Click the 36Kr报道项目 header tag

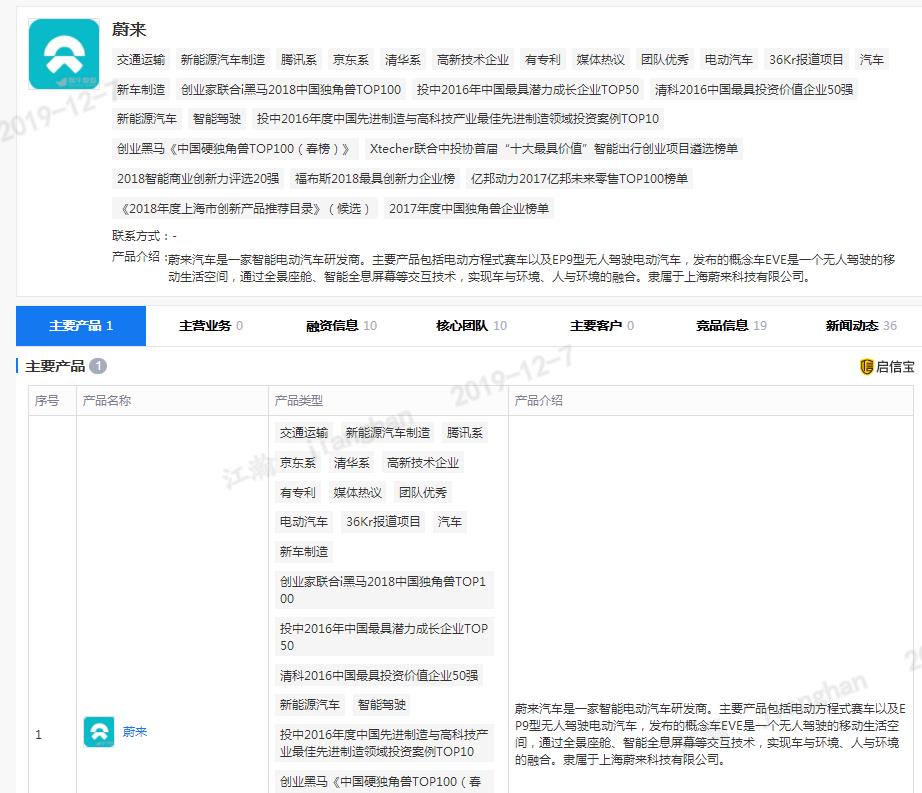[806, 59]
